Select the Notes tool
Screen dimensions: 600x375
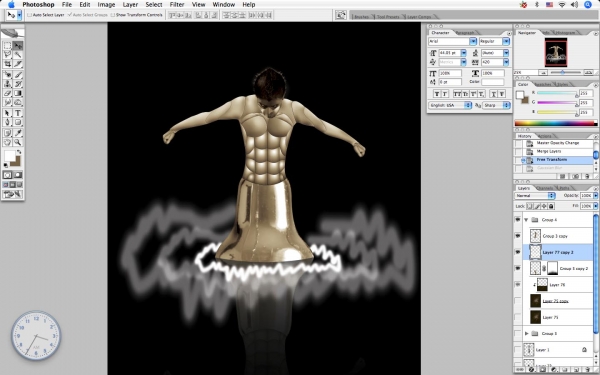point(7,133)
